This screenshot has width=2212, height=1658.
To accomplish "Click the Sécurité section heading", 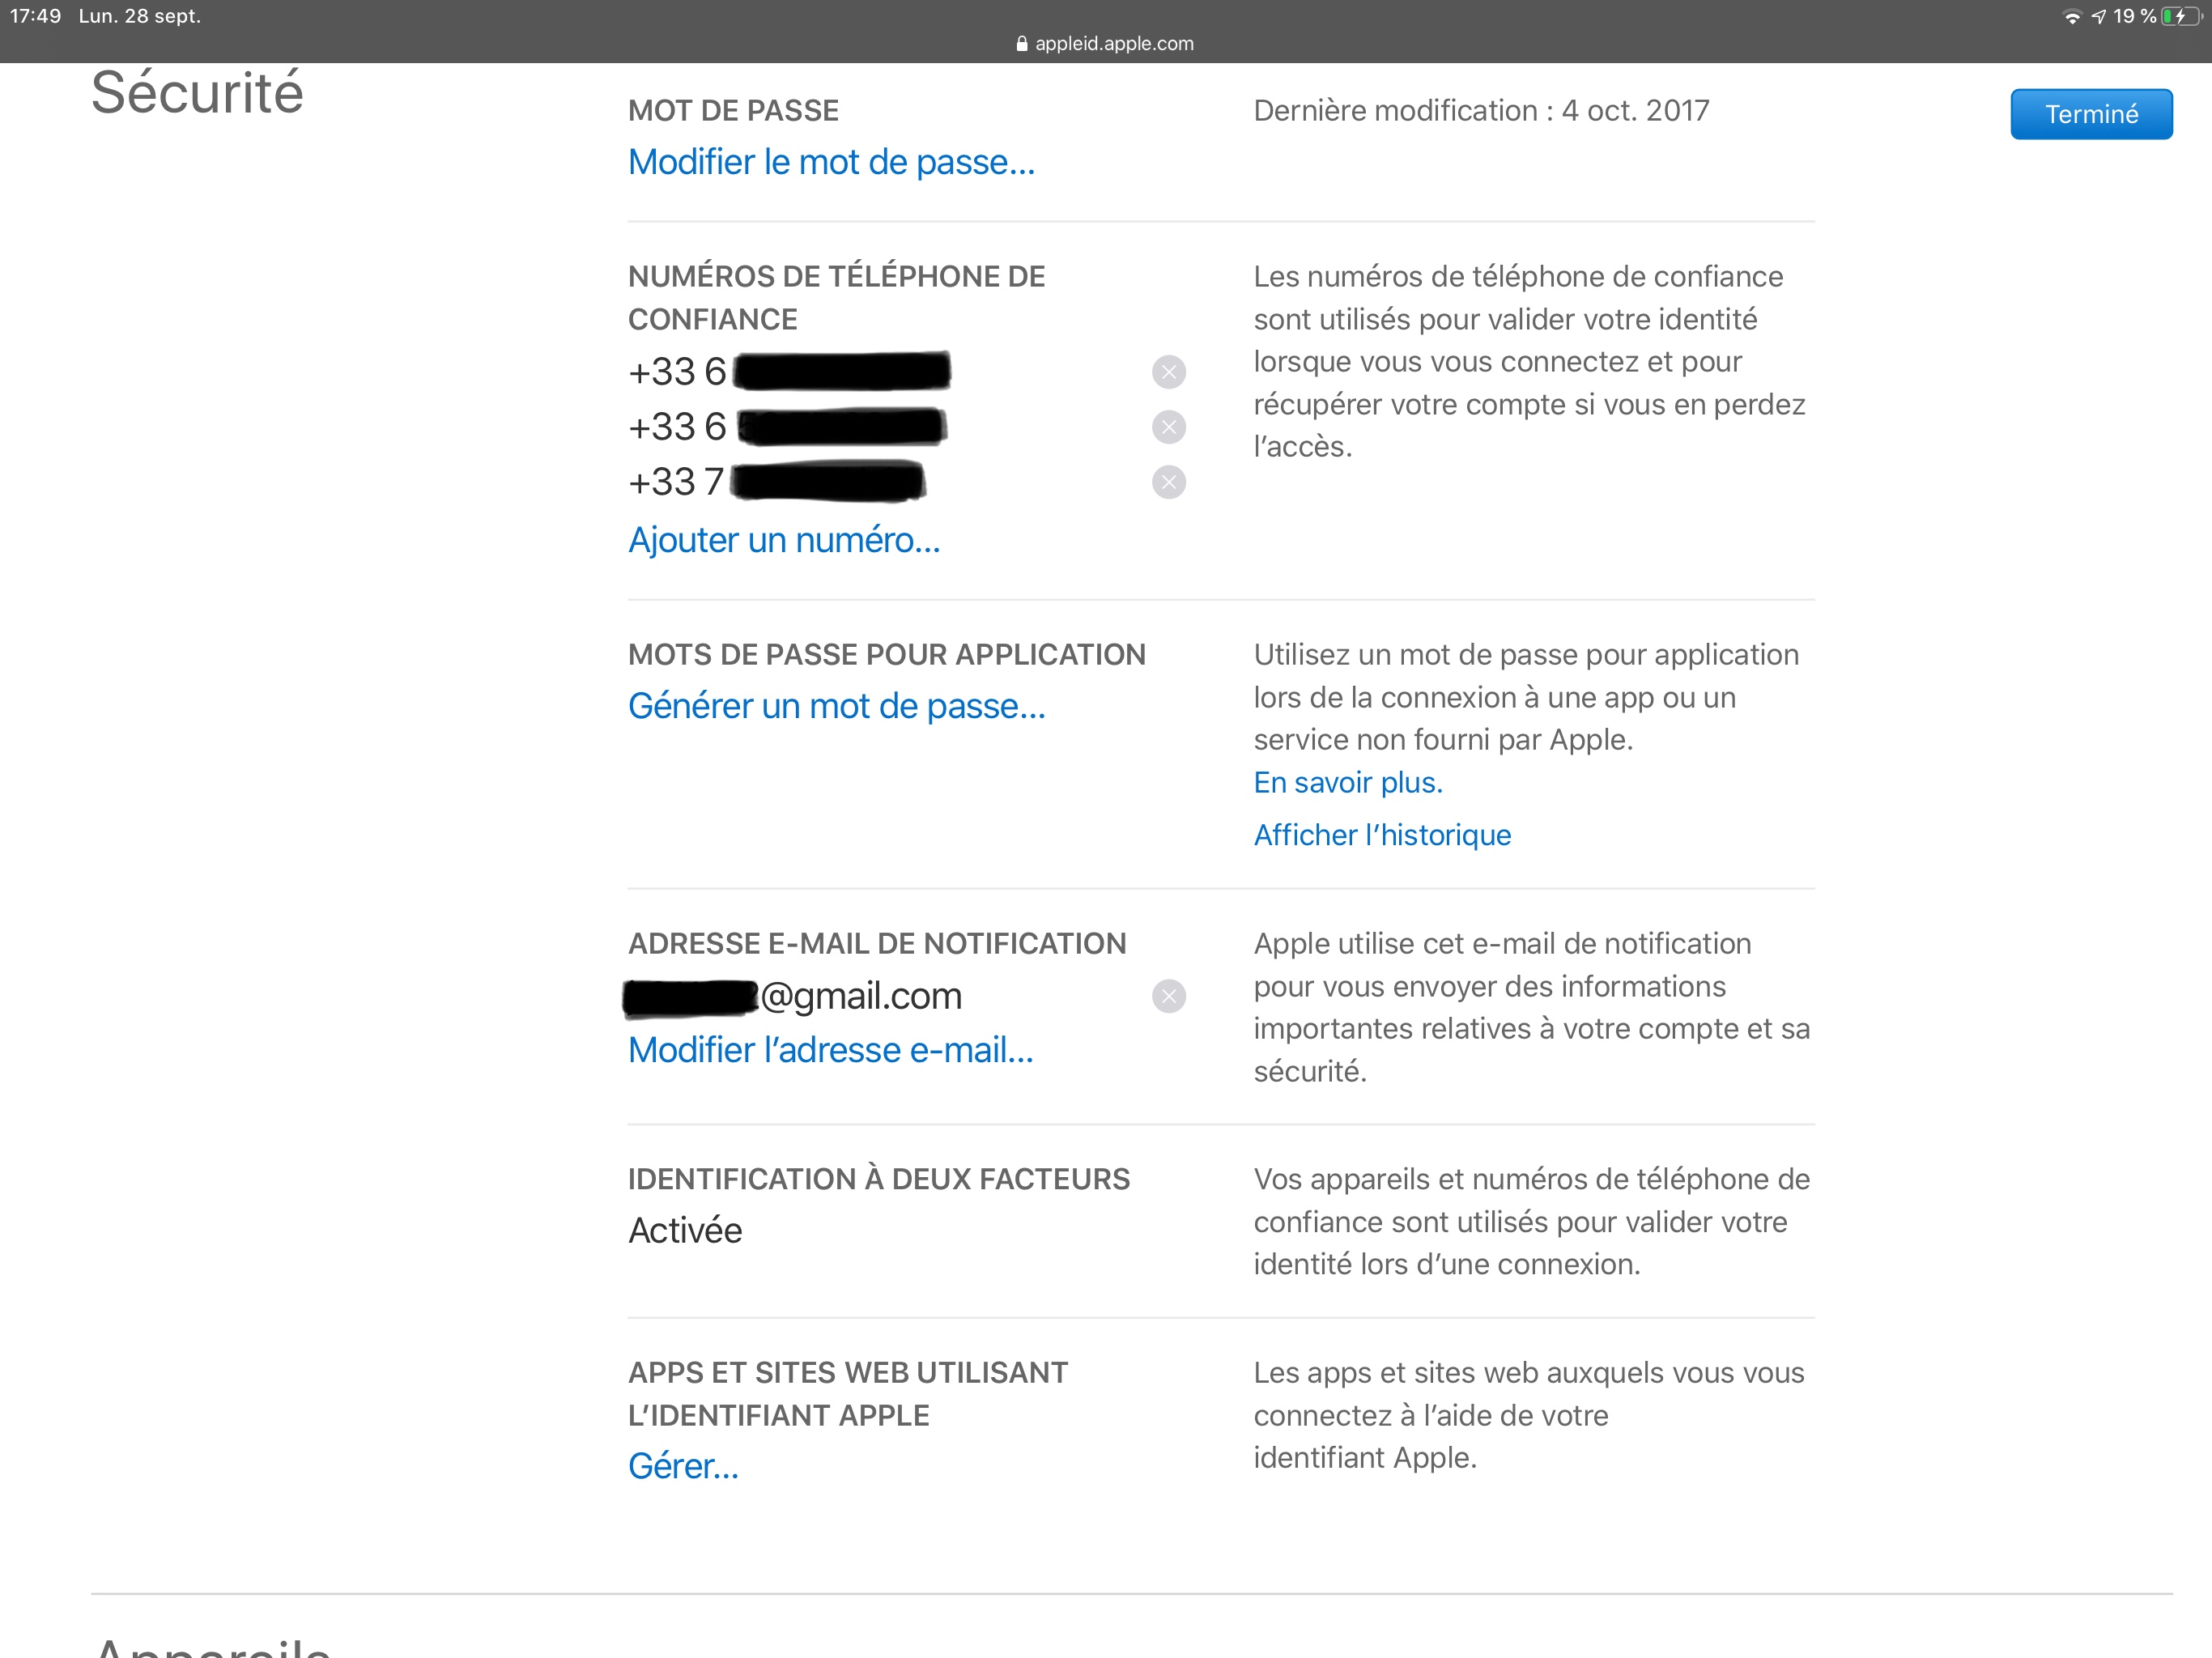I will [x=197, y=93].
